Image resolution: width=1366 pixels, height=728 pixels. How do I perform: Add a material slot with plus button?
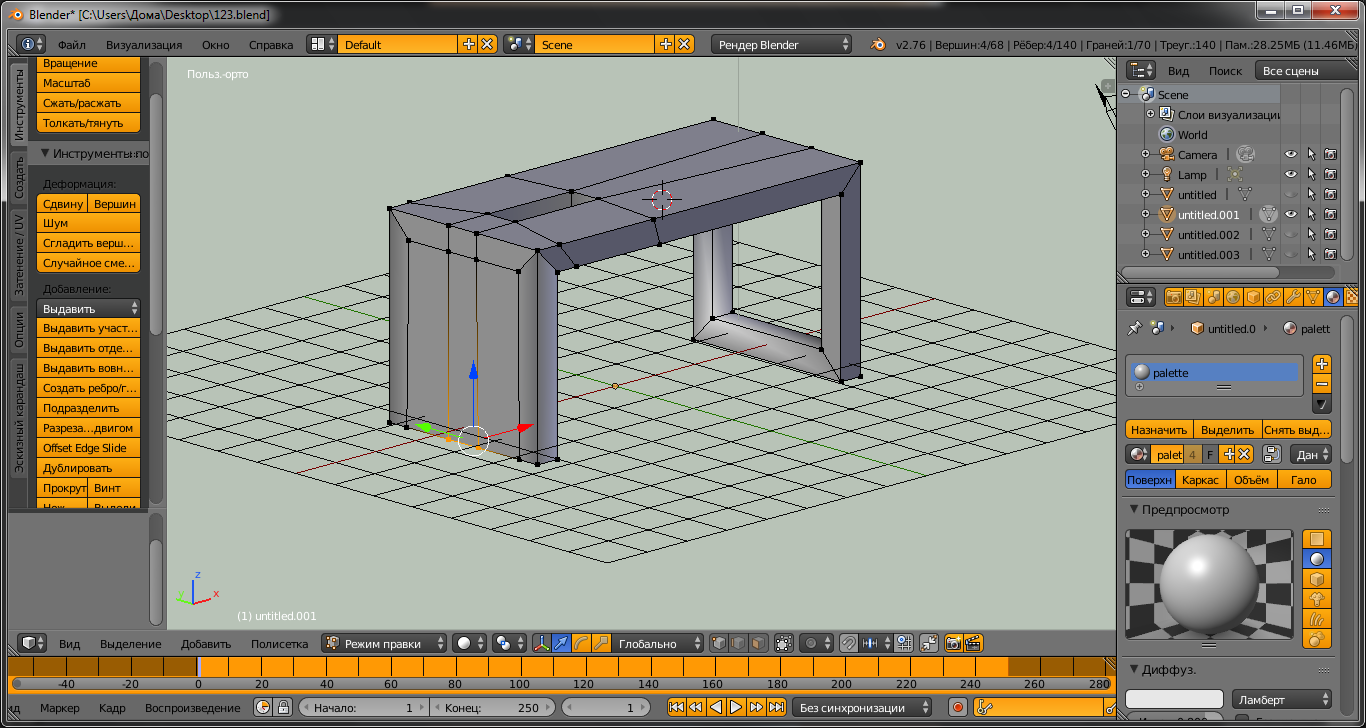pyautogui.click(x=1321, y=364)
